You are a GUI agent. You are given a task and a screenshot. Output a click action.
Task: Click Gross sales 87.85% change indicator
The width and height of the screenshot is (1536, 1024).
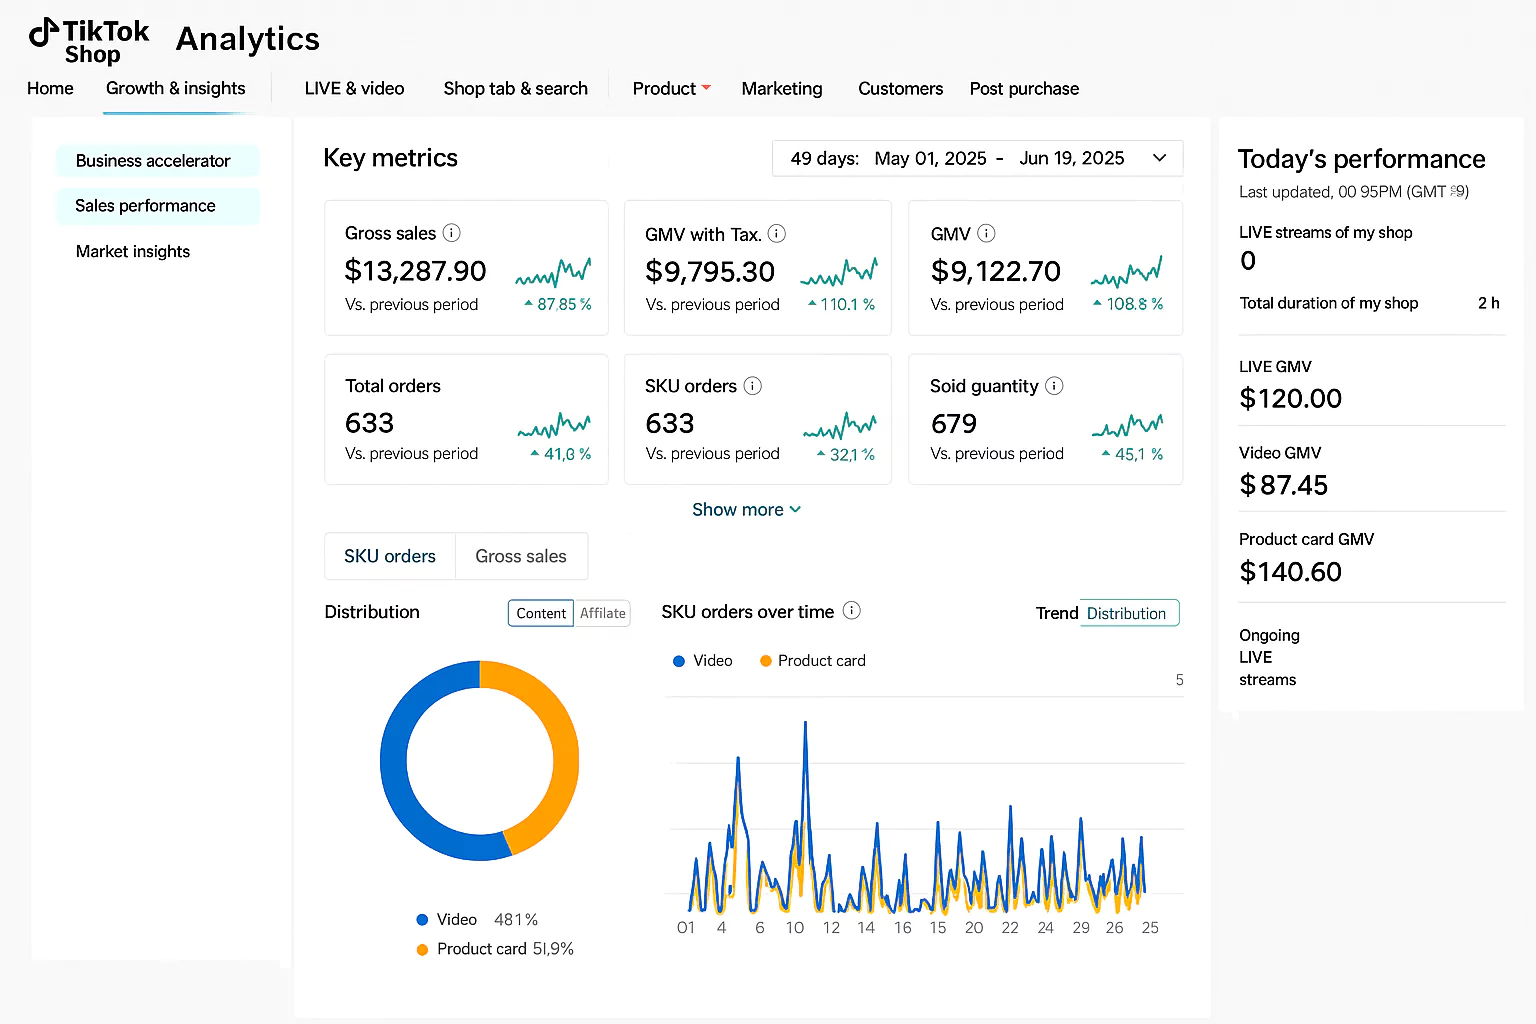(558, 304)
